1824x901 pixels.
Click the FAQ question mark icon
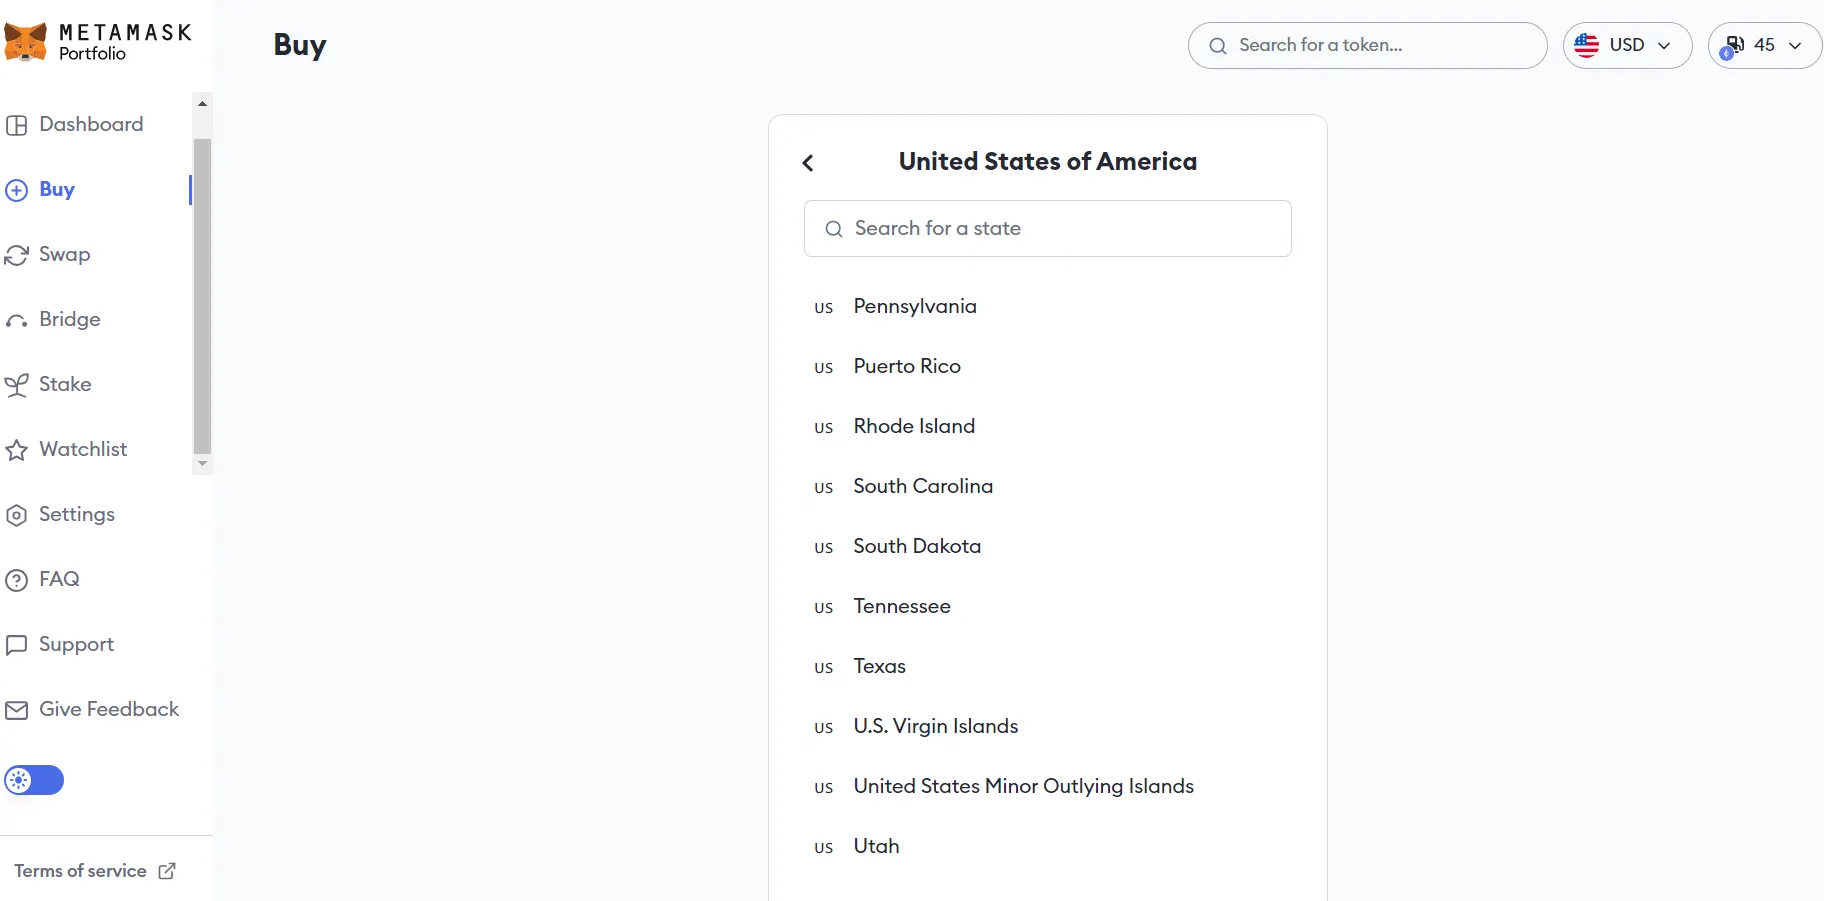click(x=17, y=580)
